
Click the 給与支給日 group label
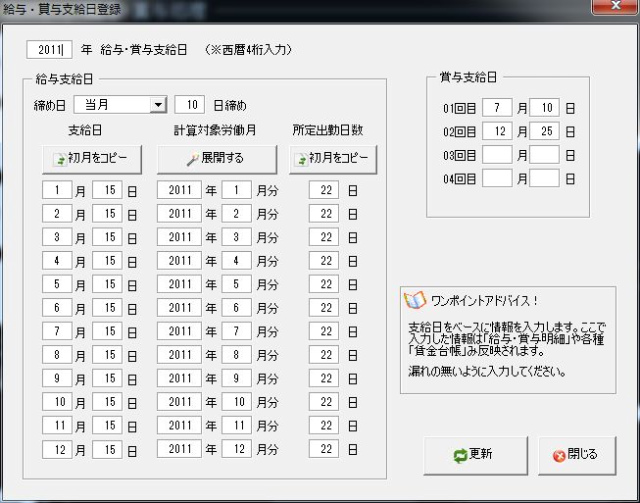click(64, 79)
